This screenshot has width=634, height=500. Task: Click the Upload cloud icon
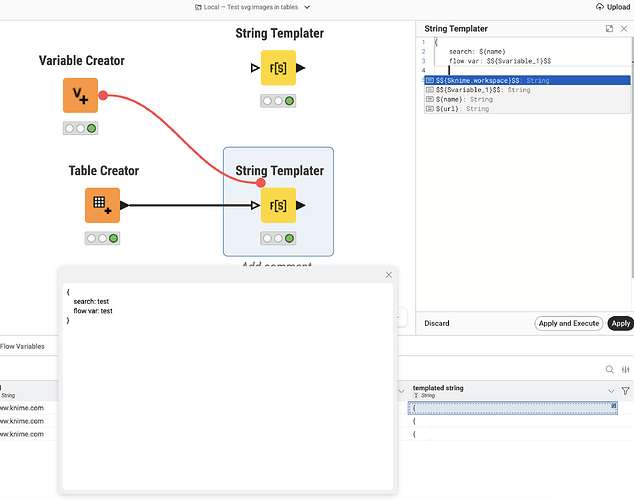tap(597, 7)
